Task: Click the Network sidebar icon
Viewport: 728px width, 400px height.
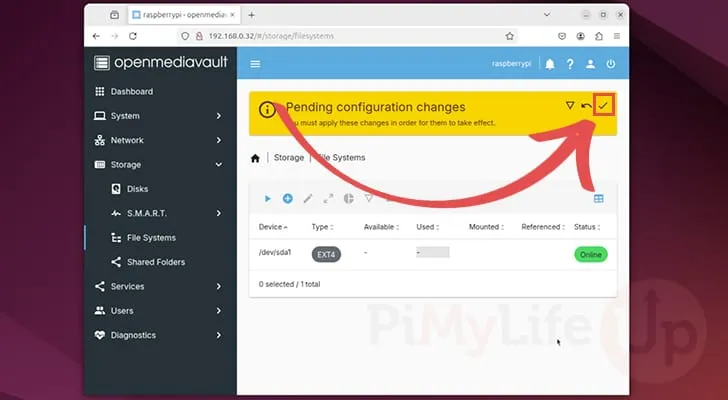Action: [x=100, y=140]
